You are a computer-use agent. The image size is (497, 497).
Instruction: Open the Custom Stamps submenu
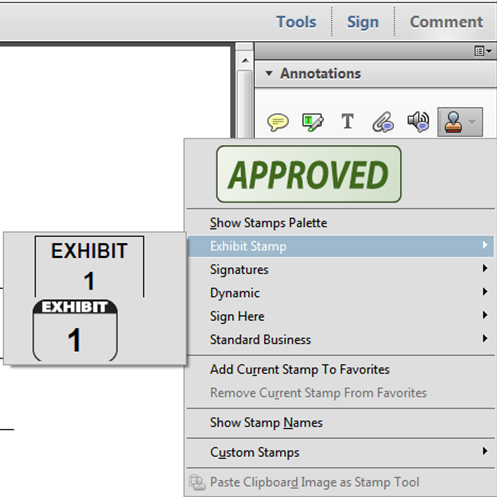click(x=340, y=452)
